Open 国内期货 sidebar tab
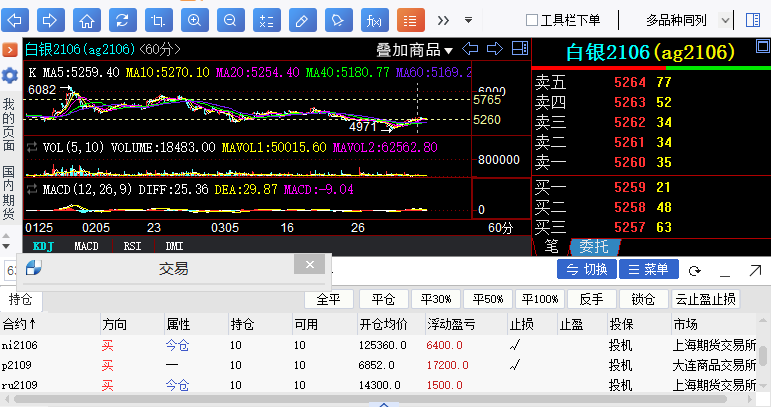This screenshot has width=771, height=407. 9,193
